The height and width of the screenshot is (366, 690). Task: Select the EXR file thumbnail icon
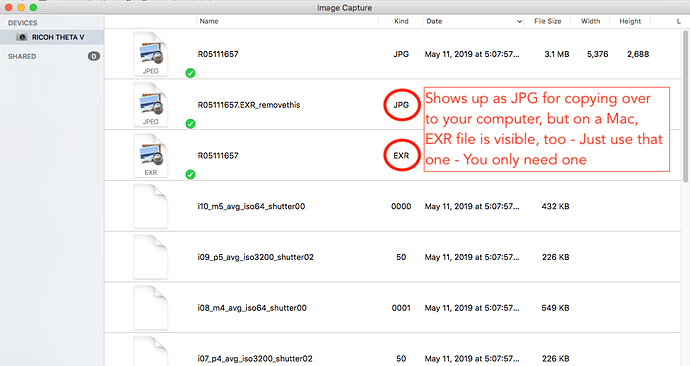(151, 156)
